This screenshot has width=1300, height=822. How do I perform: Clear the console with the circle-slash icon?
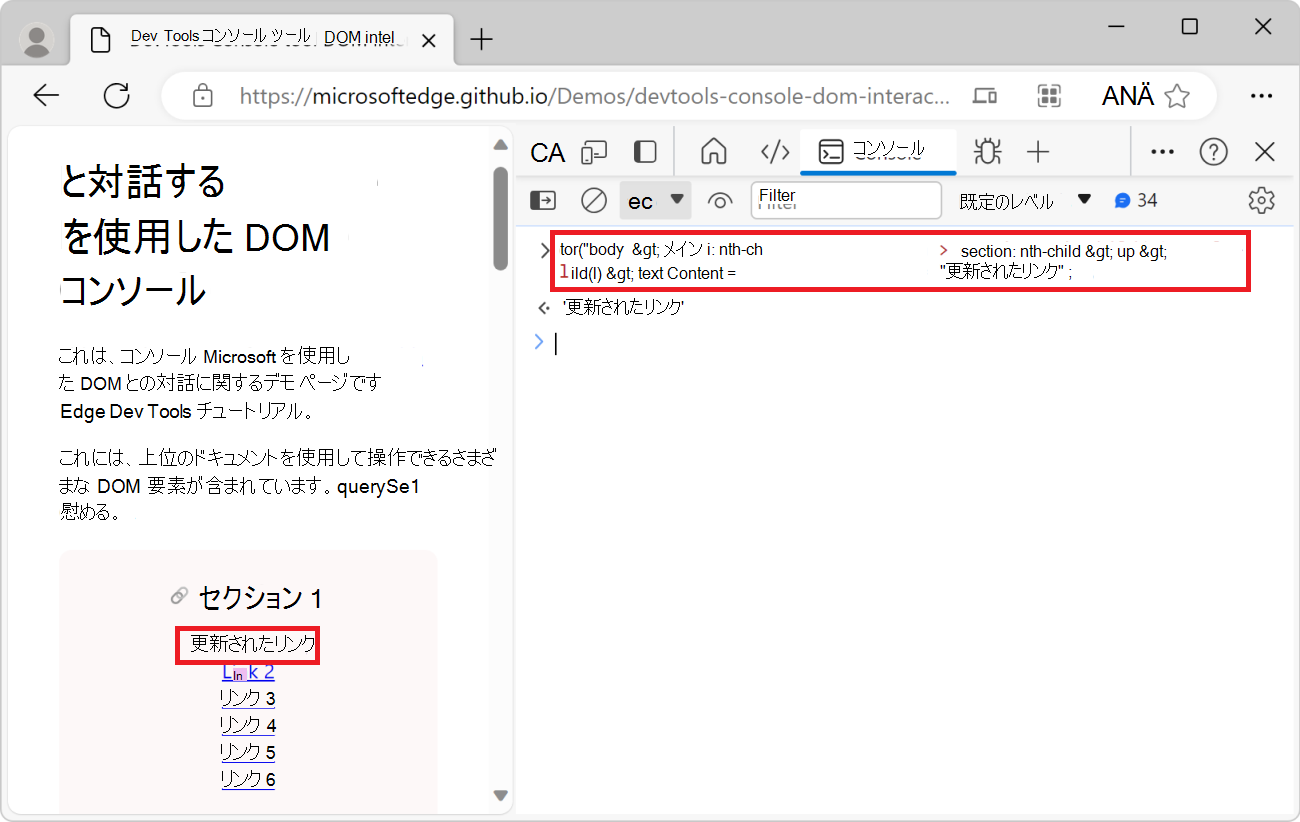(593, 200)
